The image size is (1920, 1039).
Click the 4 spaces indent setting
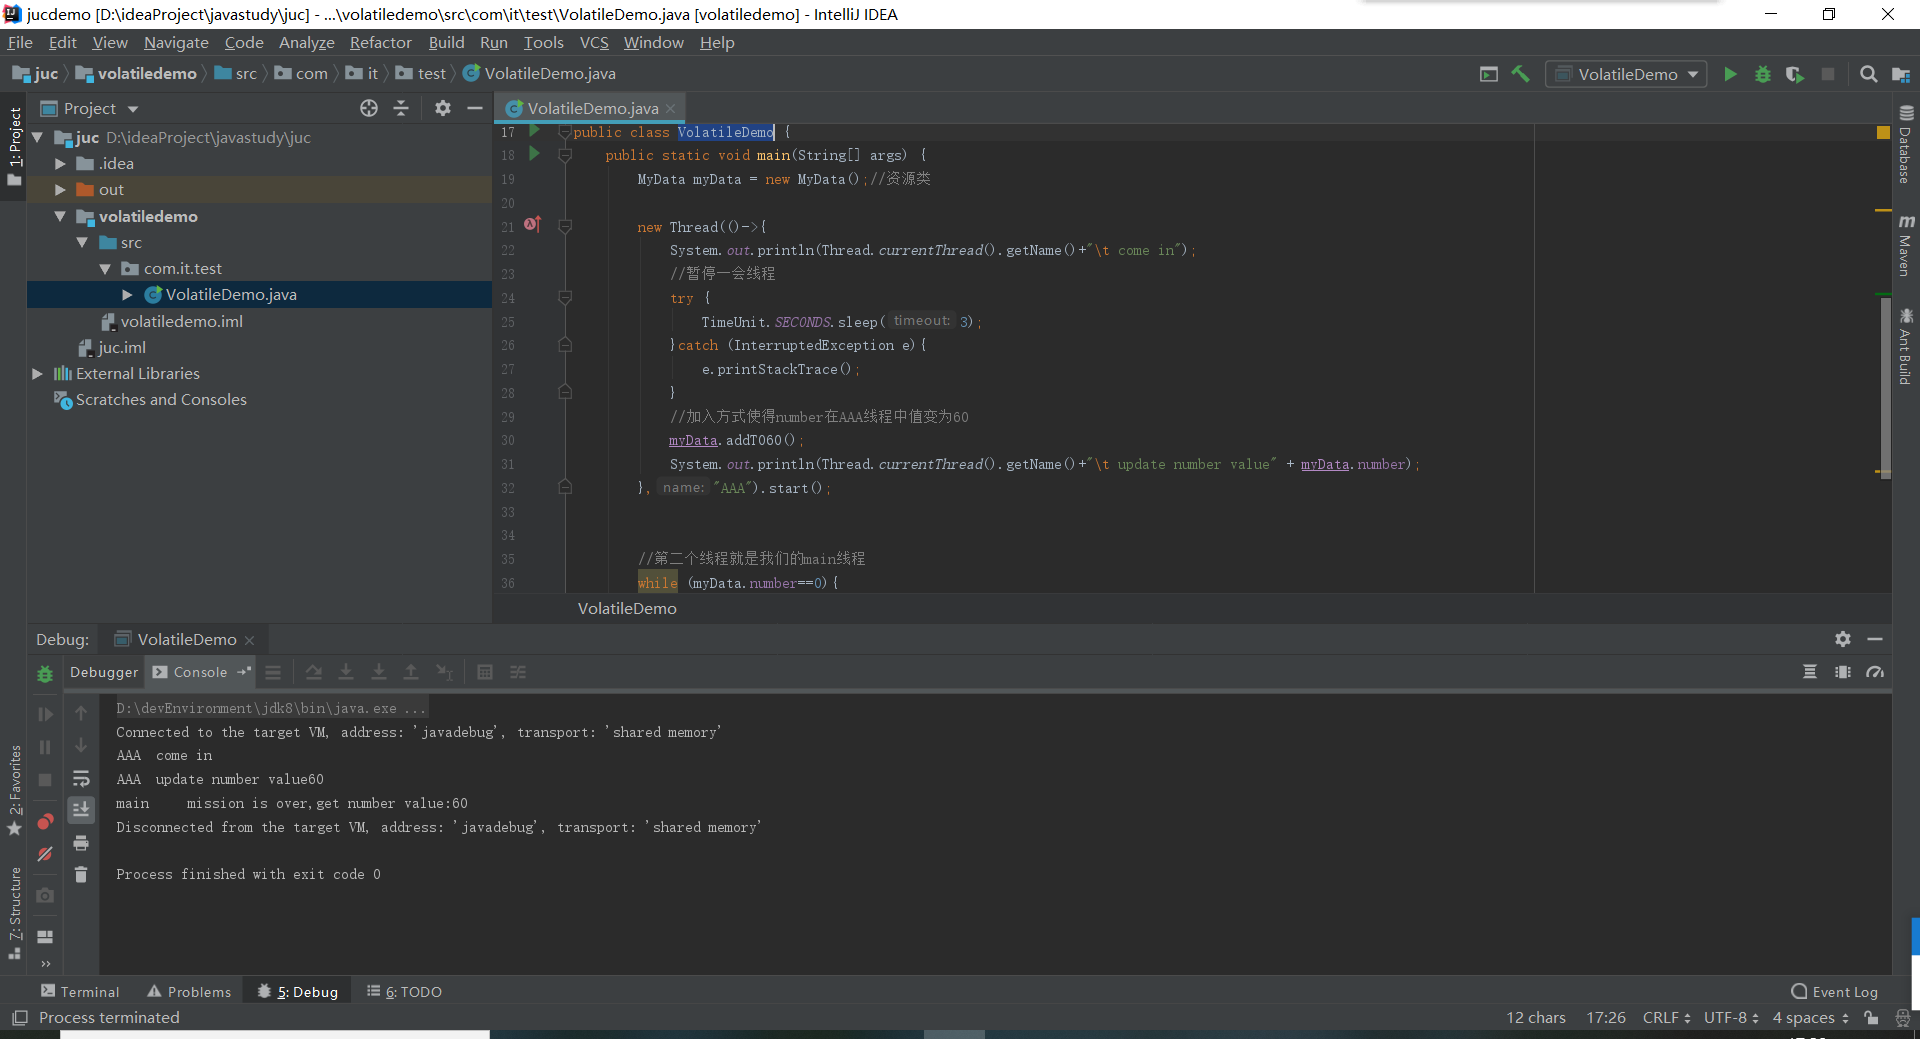(1810, 1018)
